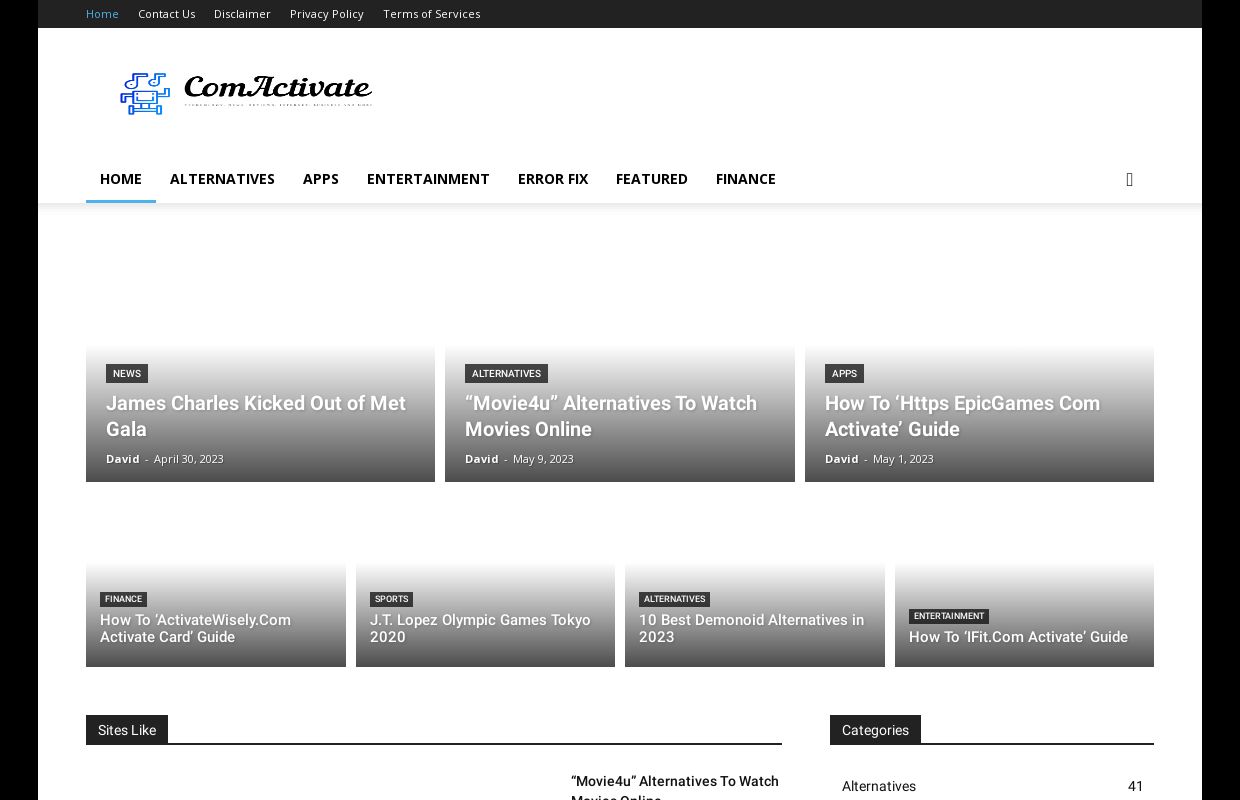The image size is (1240, 800).
Task: Open featured Movie4u Alternatives article headline
Action: point(611,416)
